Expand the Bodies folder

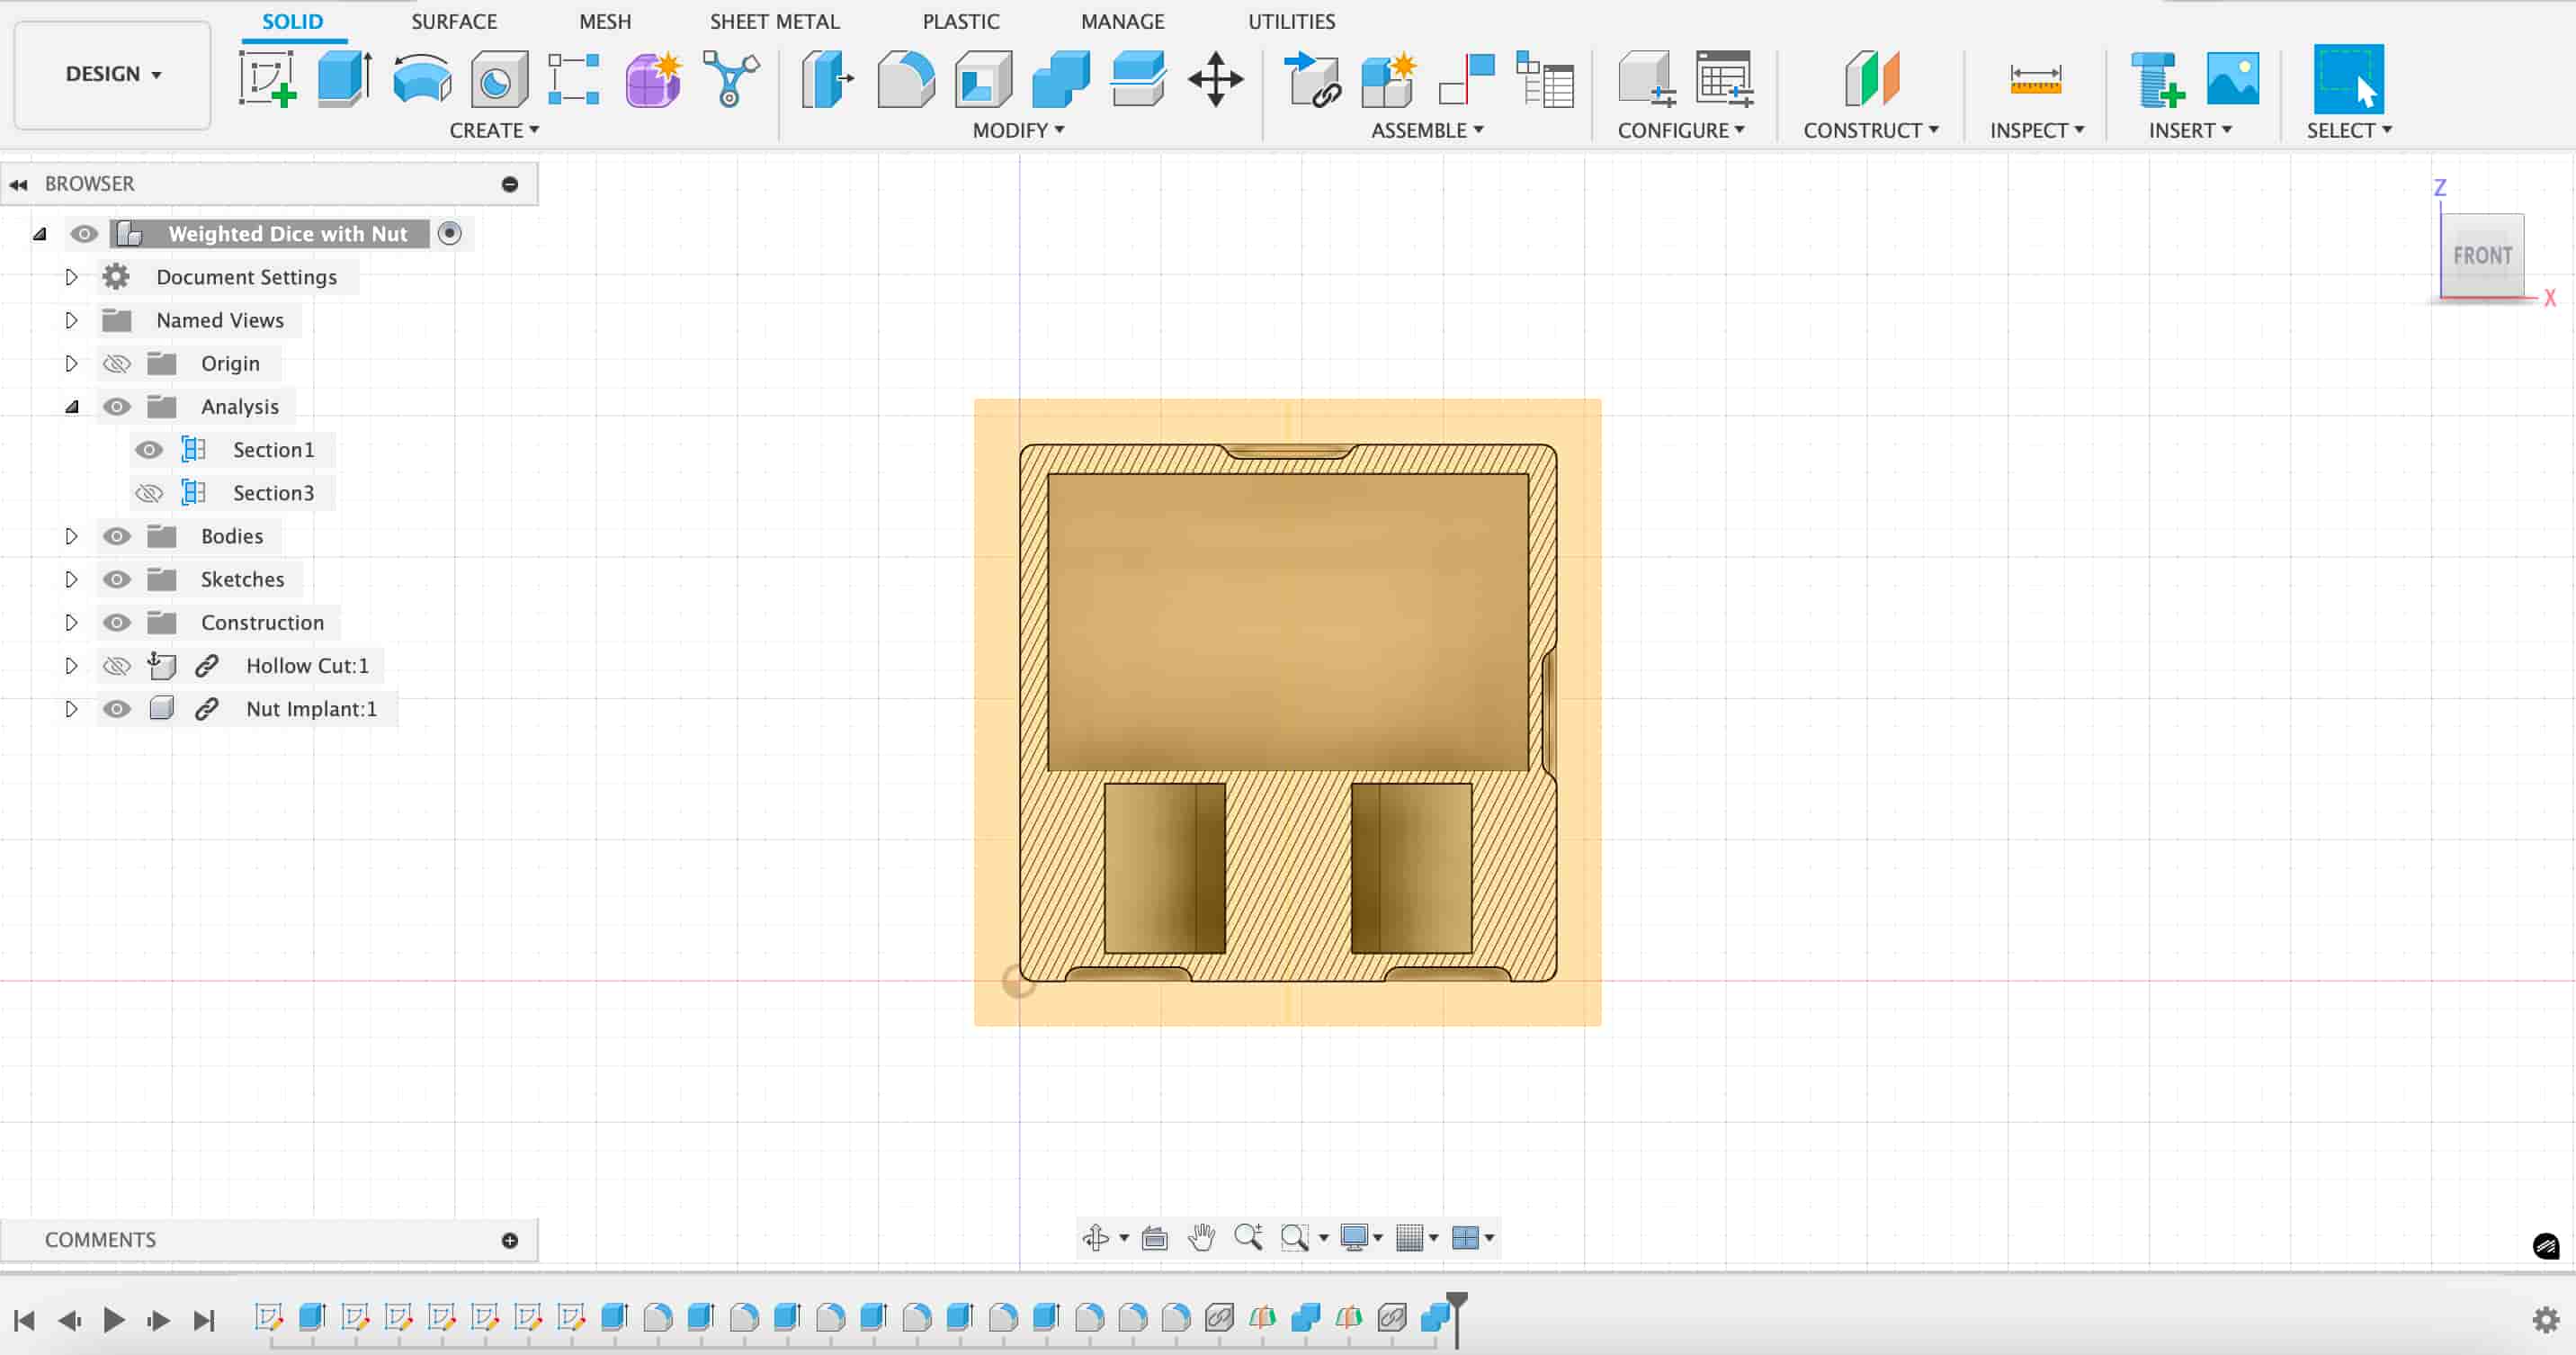click(71, 536)
